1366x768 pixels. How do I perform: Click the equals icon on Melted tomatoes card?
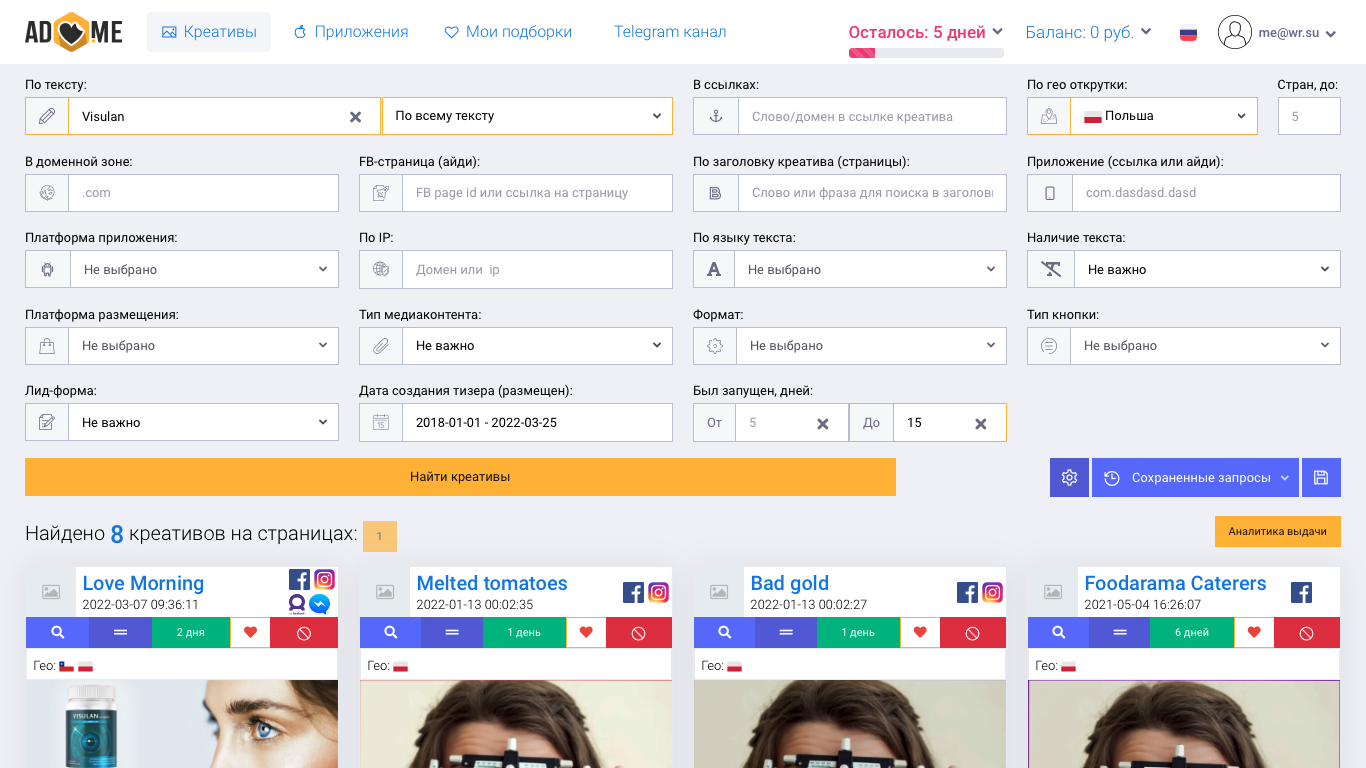pyautogui.click(x=452, y=632)
